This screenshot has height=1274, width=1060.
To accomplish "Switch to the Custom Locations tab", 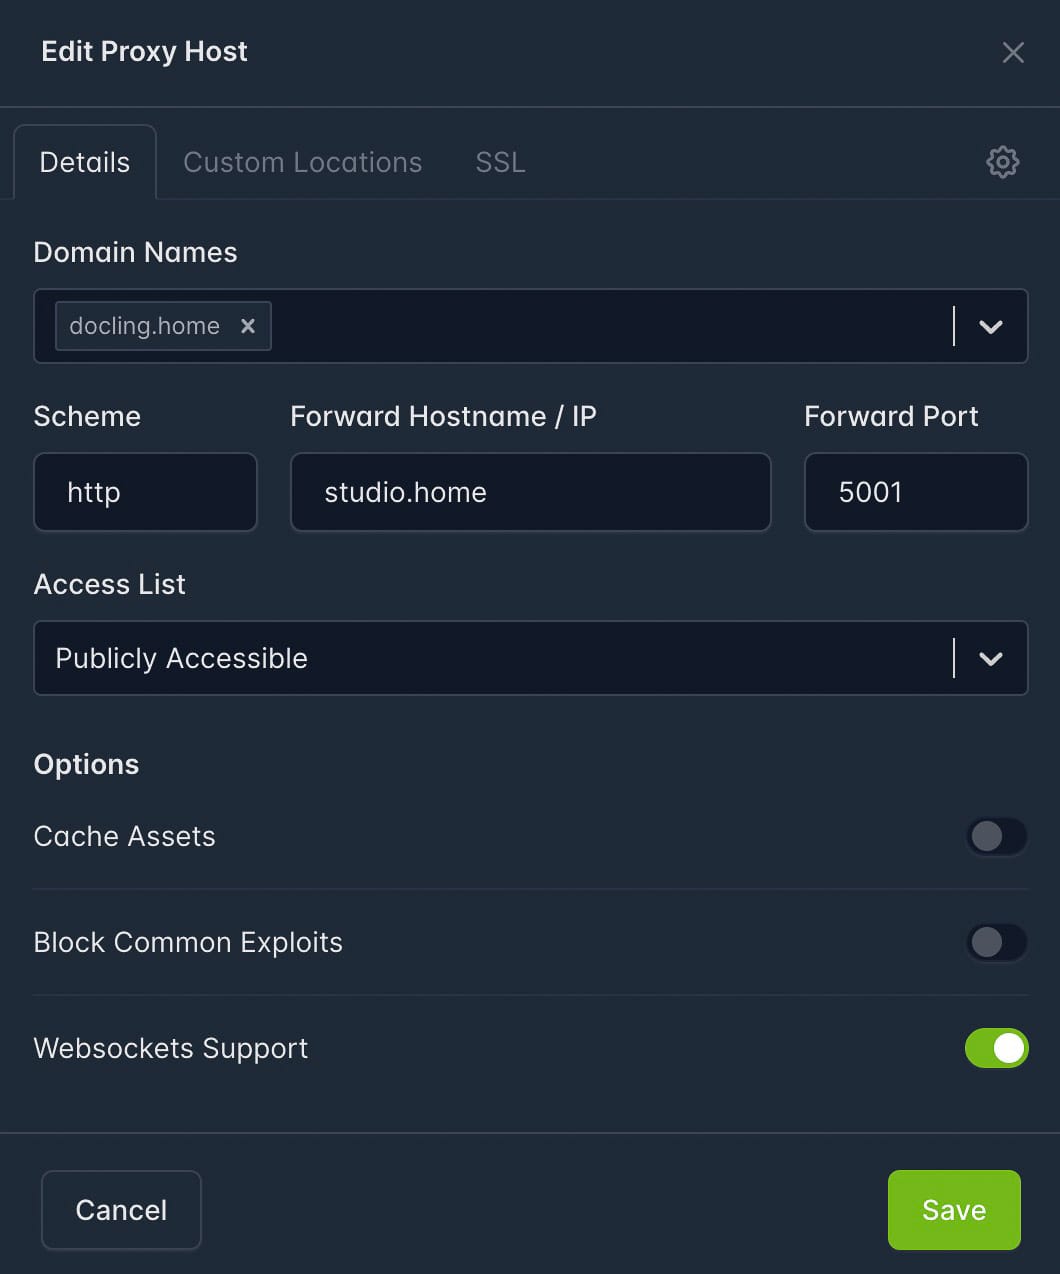I will [x=302, y=163].
